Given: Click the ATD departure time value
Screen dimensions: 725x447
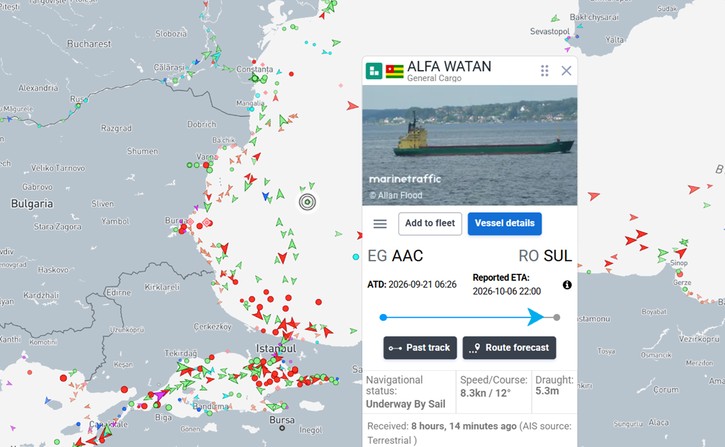Looking at the screenshot, I should (x=422, y=284).
